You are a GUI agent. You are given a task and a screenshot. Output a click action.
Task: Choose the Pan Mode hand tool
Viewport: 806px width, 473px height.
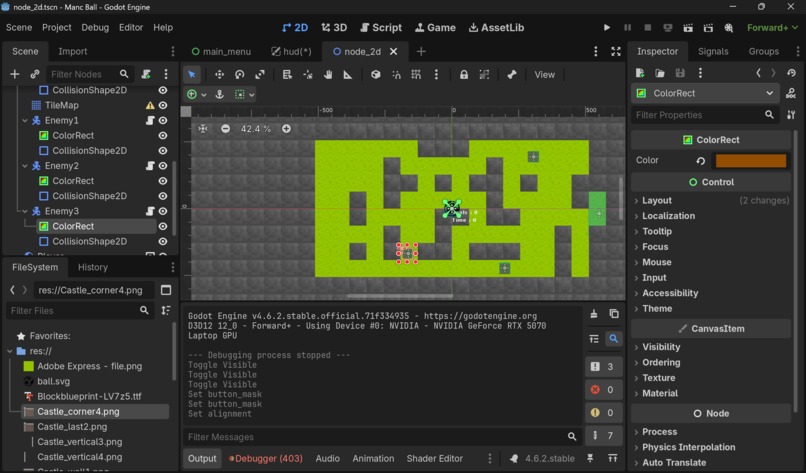(x=328, y=75)
